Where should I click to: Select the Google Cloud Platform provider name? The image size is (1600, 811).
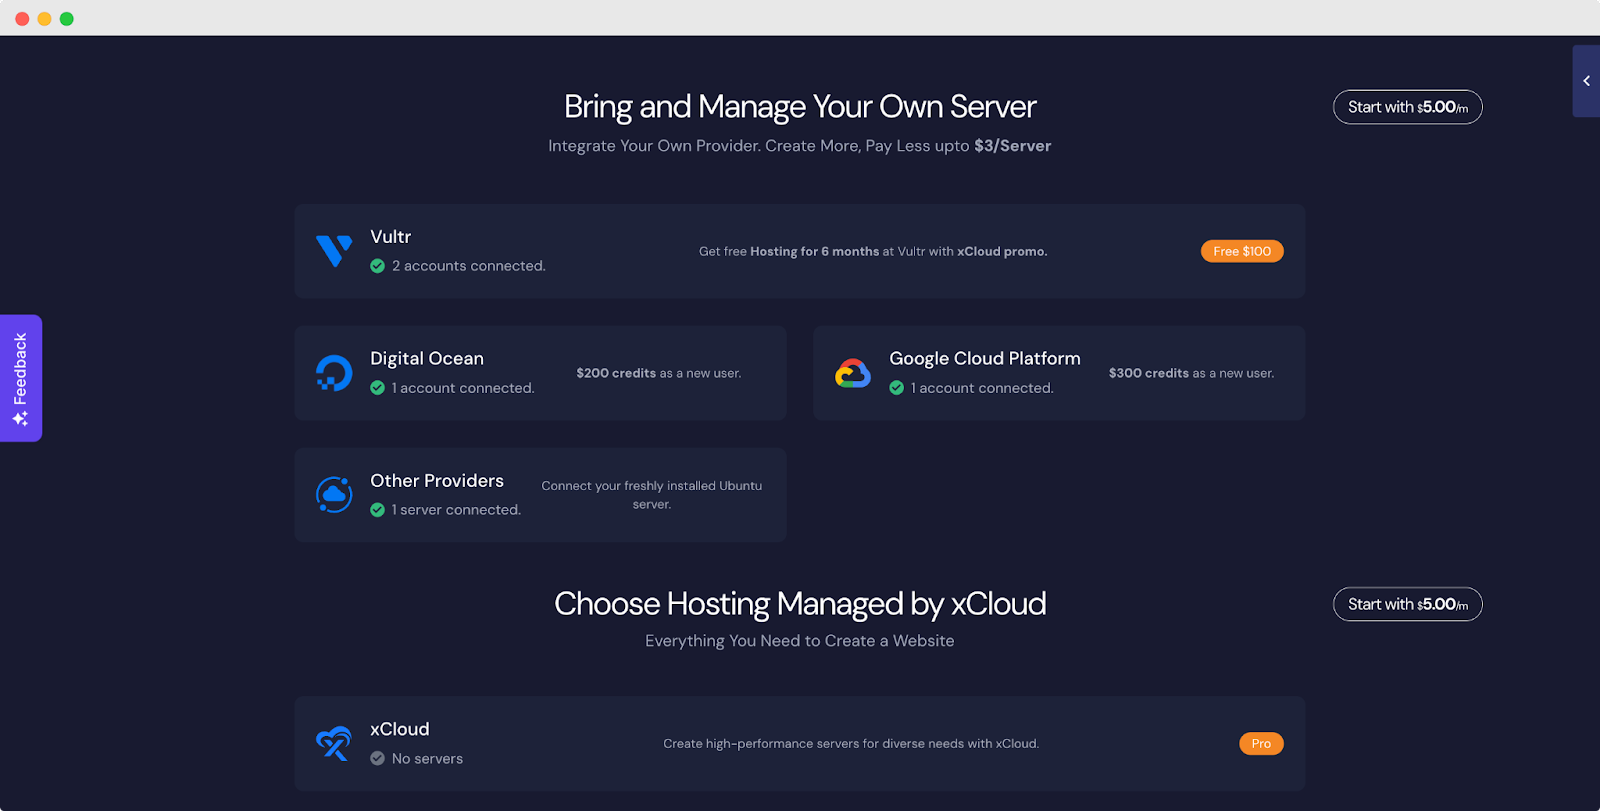[x=985, y=358]
